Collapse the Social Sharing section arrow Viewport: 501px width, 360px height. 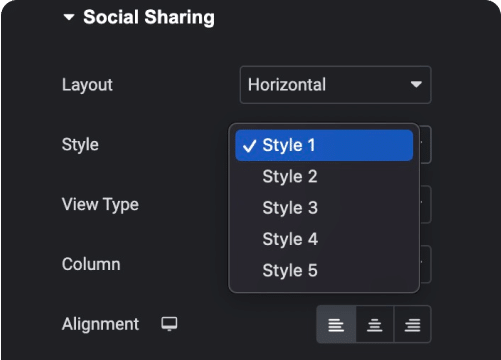pyautogui.click(x=69, y=17)
